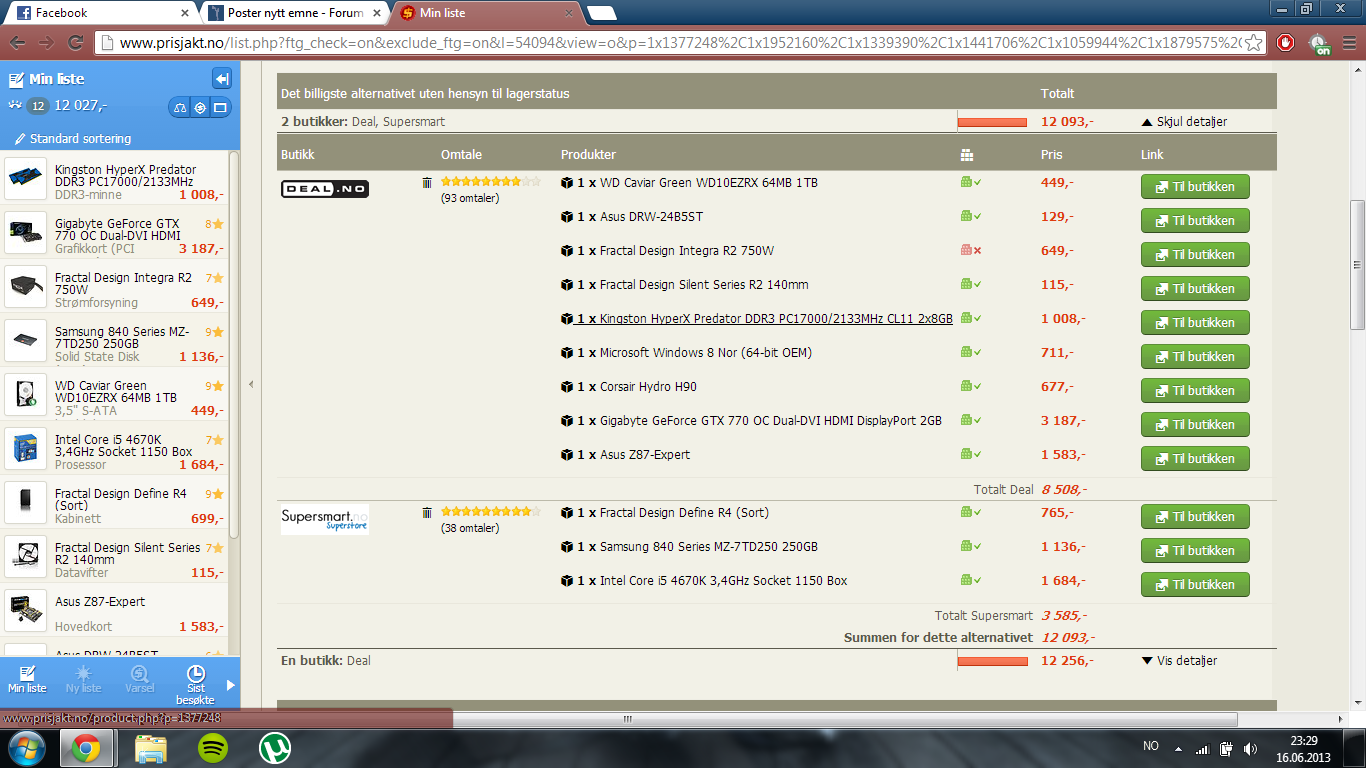Select Samsung 840 Series item in sidebar list
This screenshot has width=1366, height=768.
pyautogui.click(x=116, y=341)
